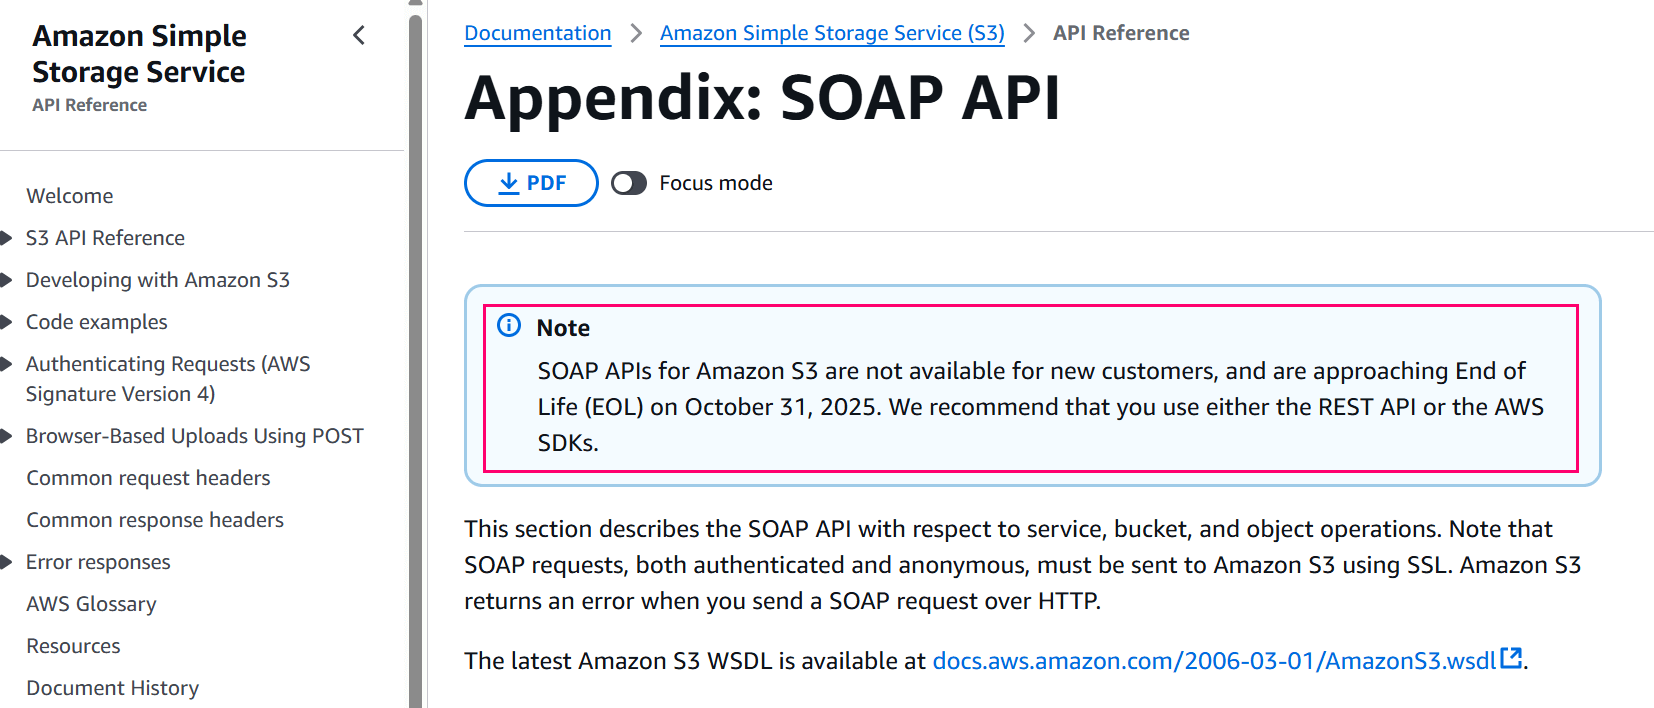Screen dimensions: 1654x708
Task: Expand Authenticating Requests (AWS Signature Version 4)
Action: coord(6,364)
